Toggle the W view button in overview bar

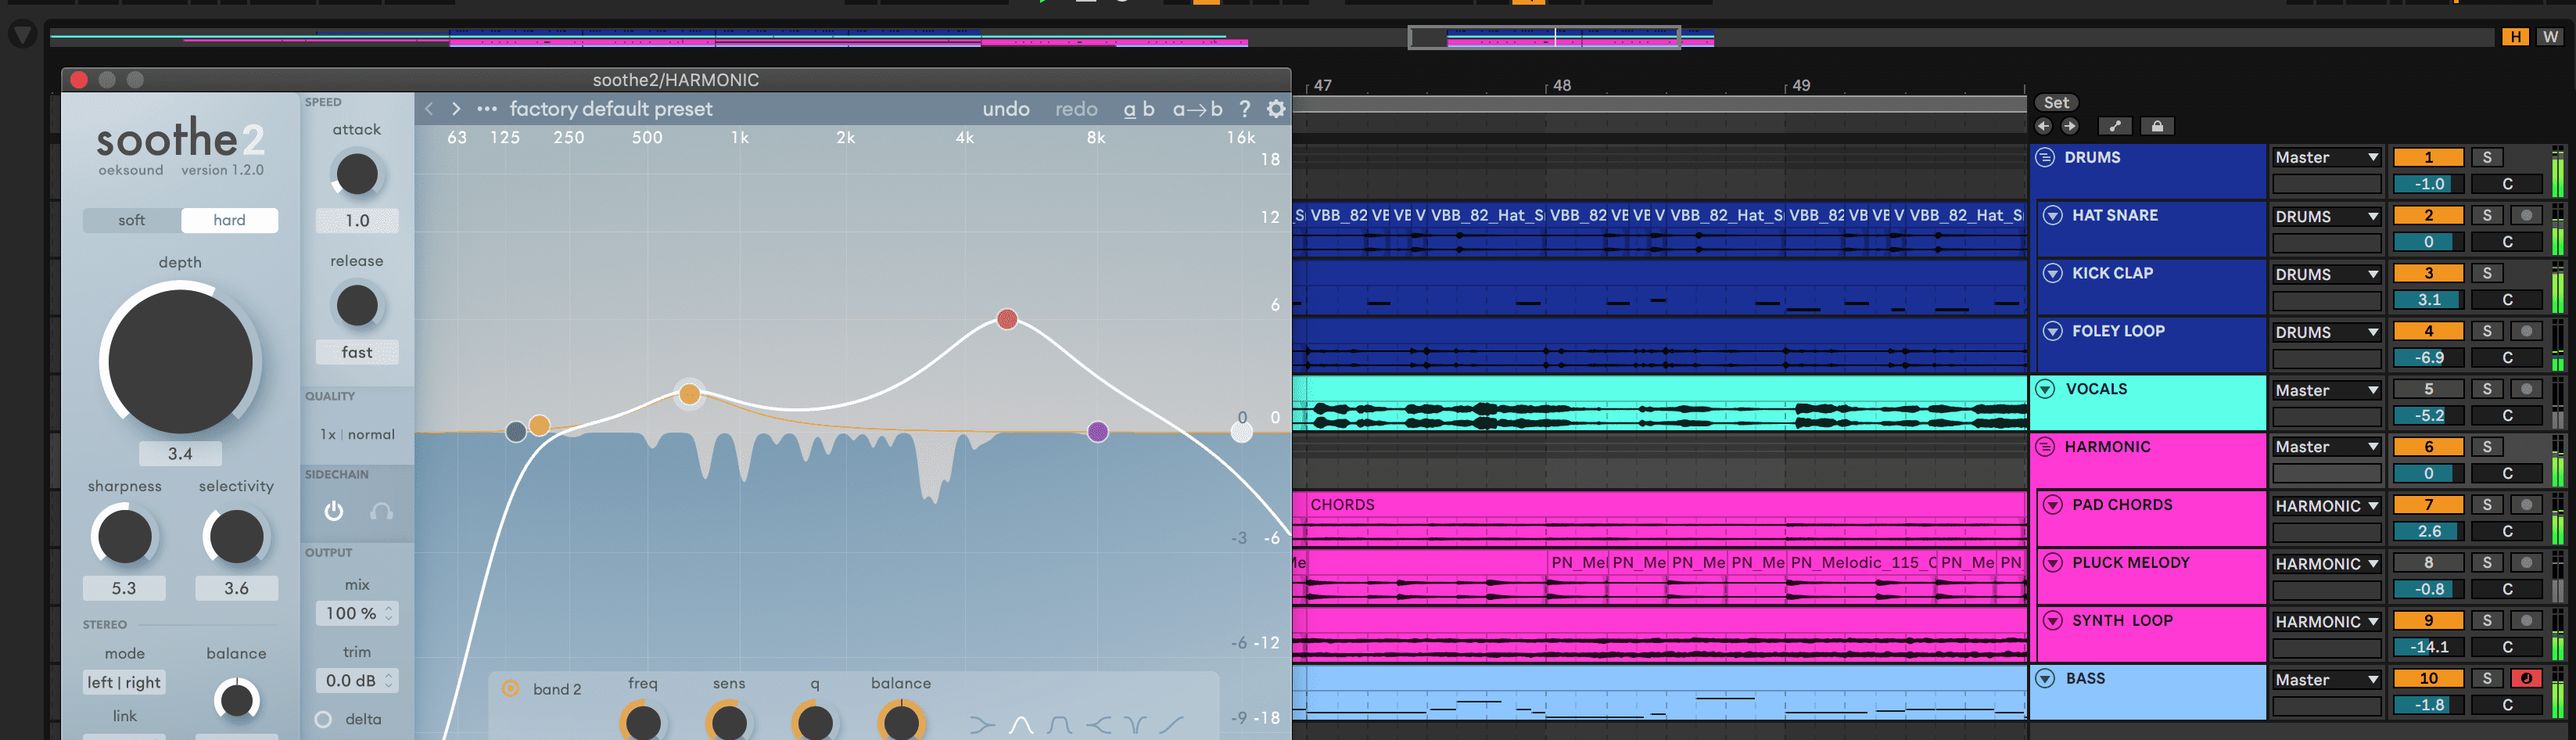pos(2551,37)
